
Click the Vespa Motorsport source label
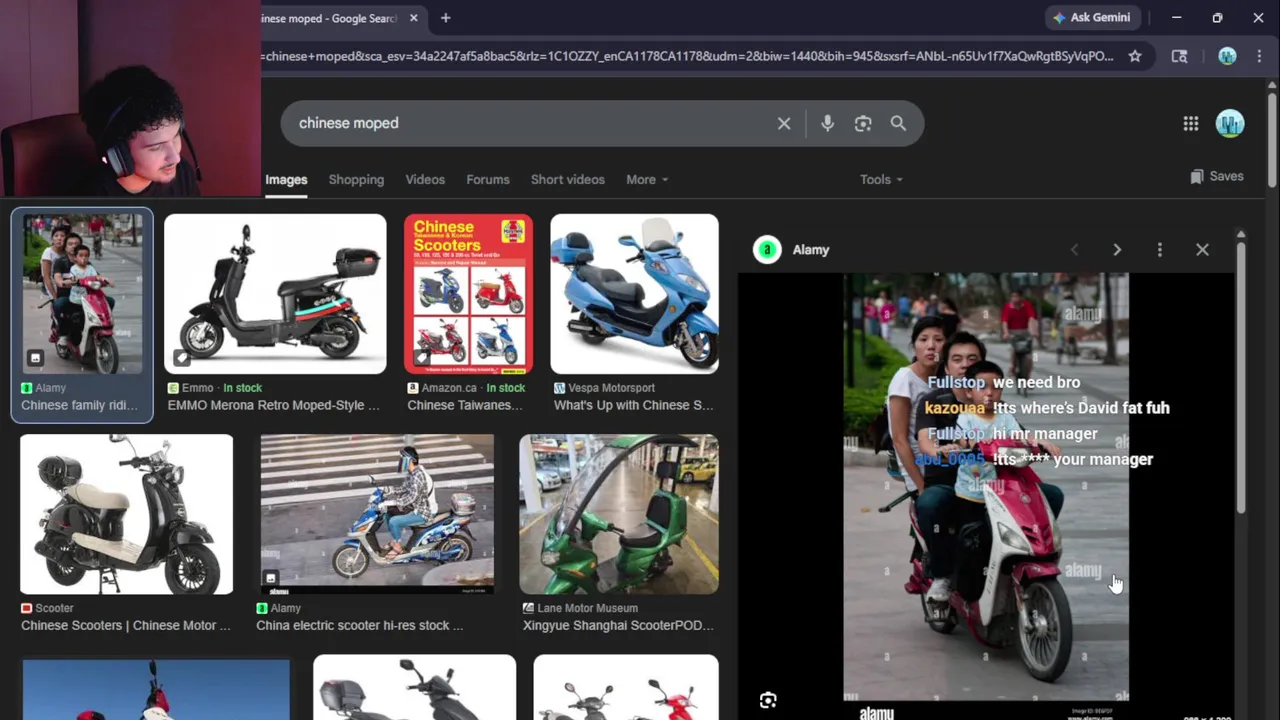(x=611, y=388)
